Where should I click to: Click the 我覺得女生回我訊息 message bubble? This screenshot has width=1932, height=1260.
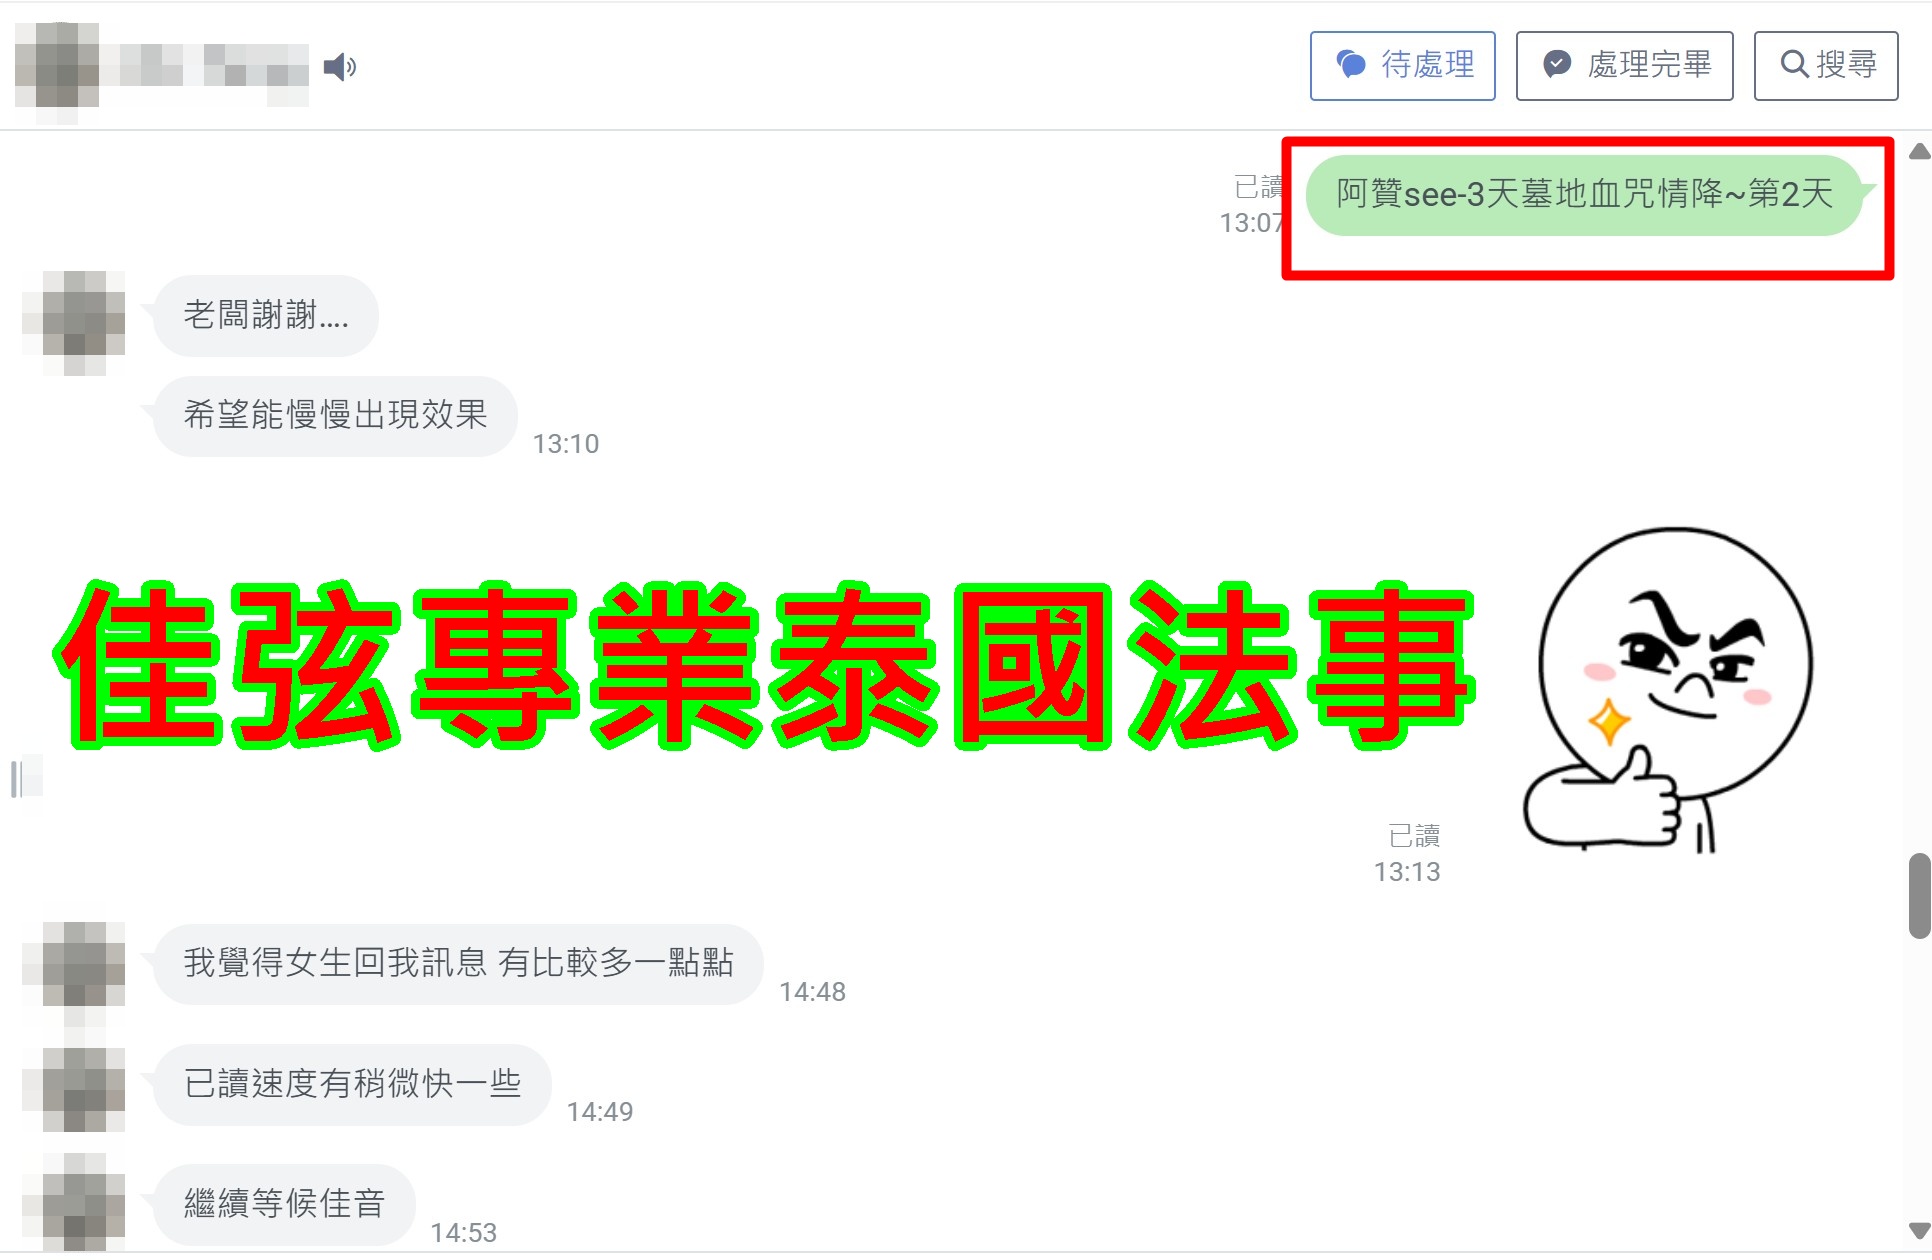click(x=458, y=964)
